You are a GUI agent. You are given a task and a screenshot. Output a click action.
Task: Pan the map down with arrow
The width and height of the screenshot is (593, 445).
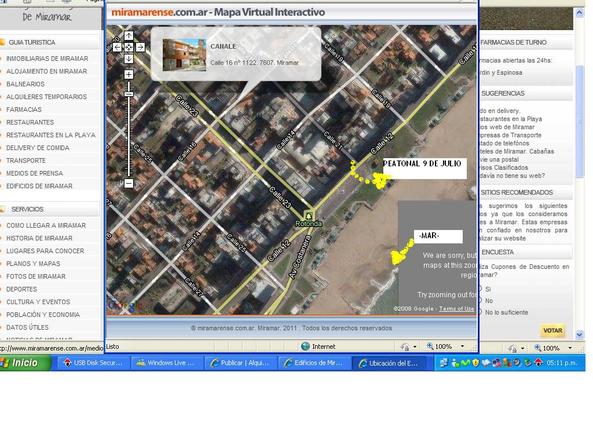click(129, 59)
